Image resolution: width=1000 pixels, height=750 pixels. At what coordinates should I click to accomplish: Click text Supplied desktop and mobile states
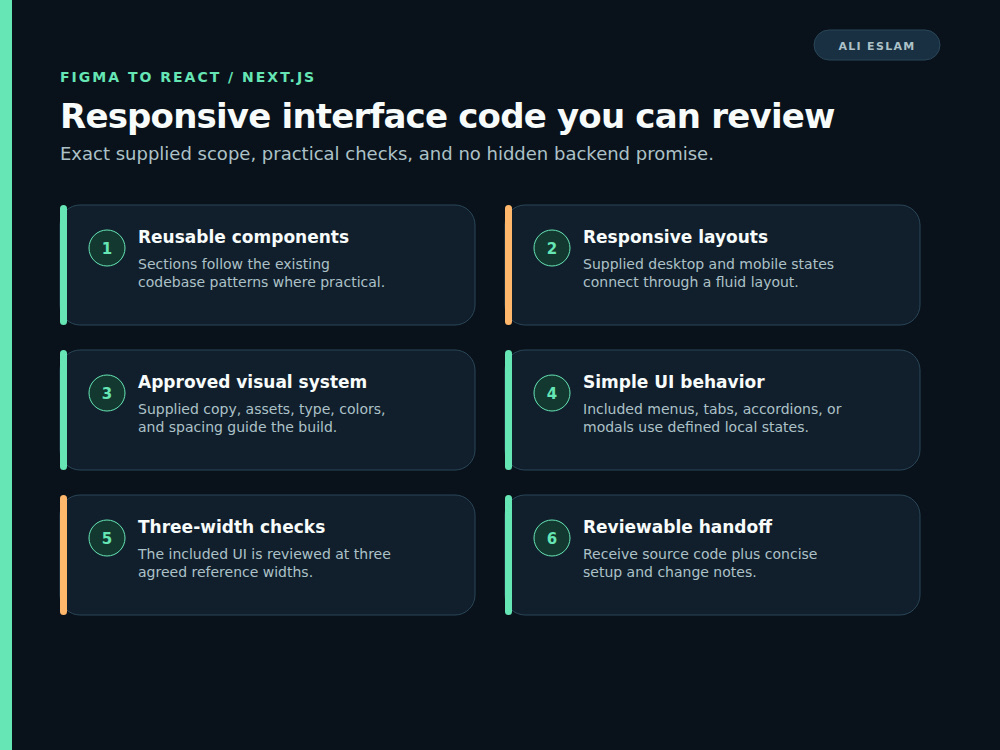(x=709, y=273)
